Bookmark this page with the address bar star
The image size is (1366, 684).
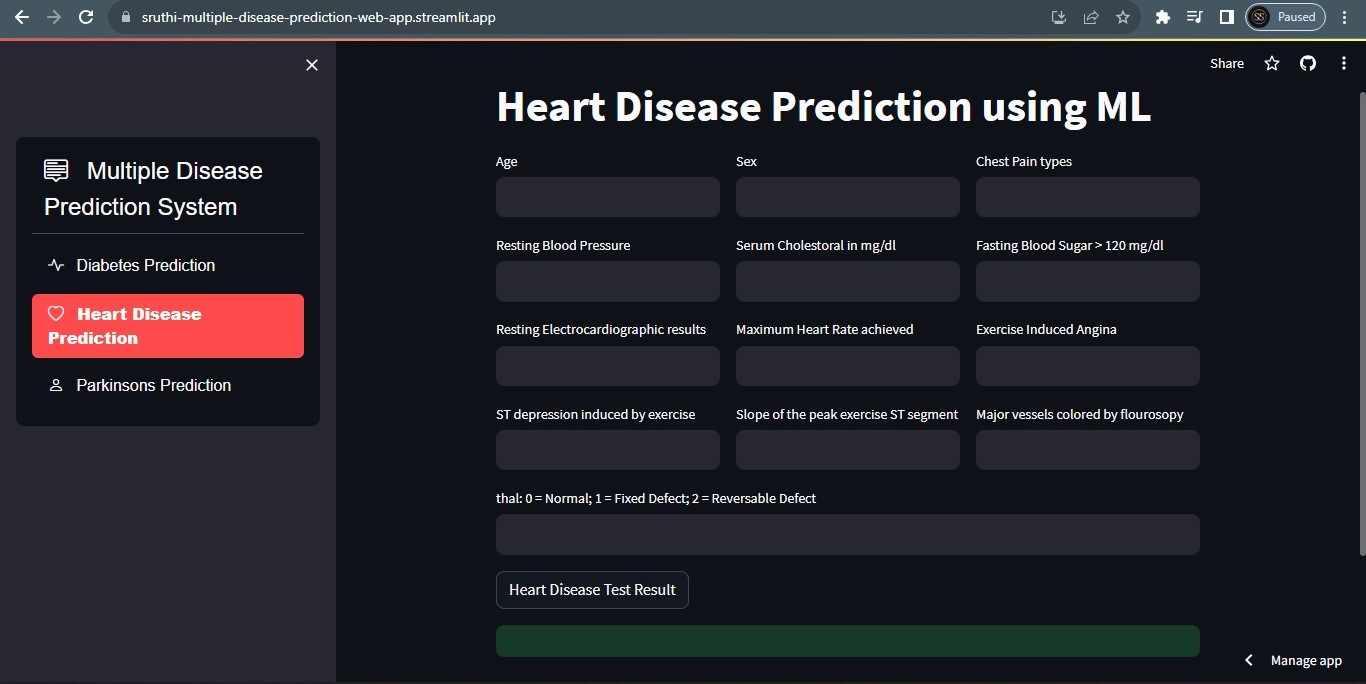click(x=1123, y=17)
